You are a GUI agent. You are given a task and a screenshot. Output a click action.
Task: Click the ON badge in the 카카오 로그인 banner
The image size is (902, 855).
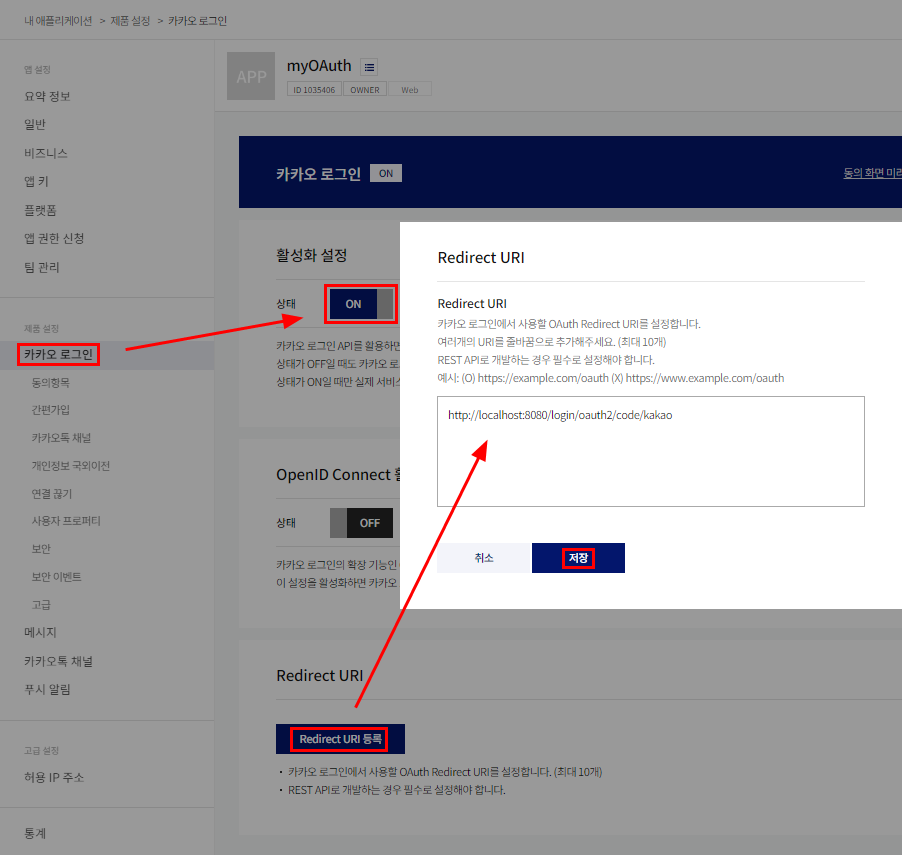click(x=386, y=173)
